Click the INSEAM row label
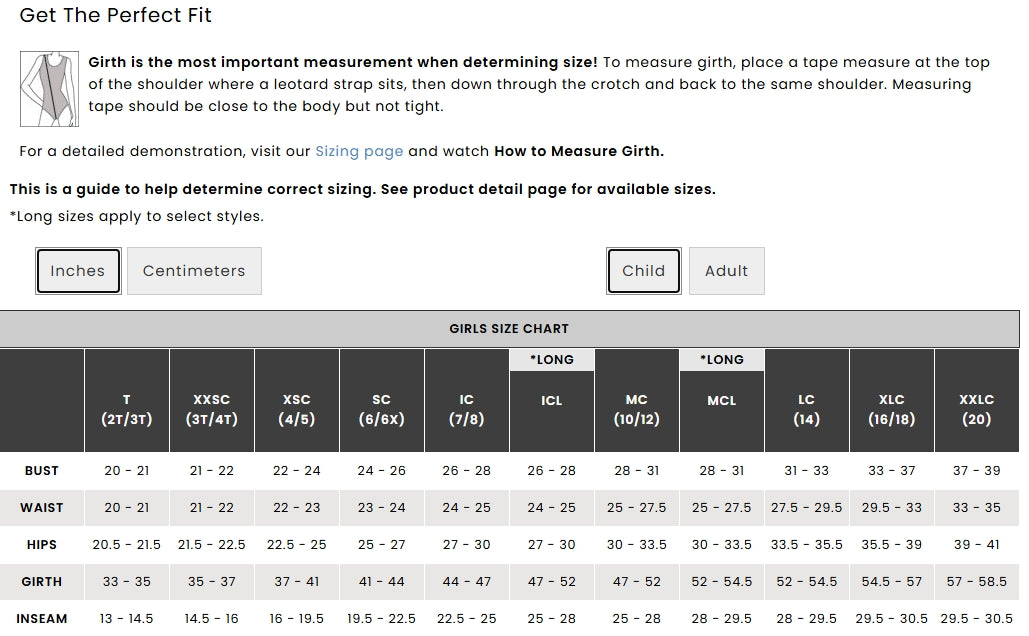 point(41,618)
